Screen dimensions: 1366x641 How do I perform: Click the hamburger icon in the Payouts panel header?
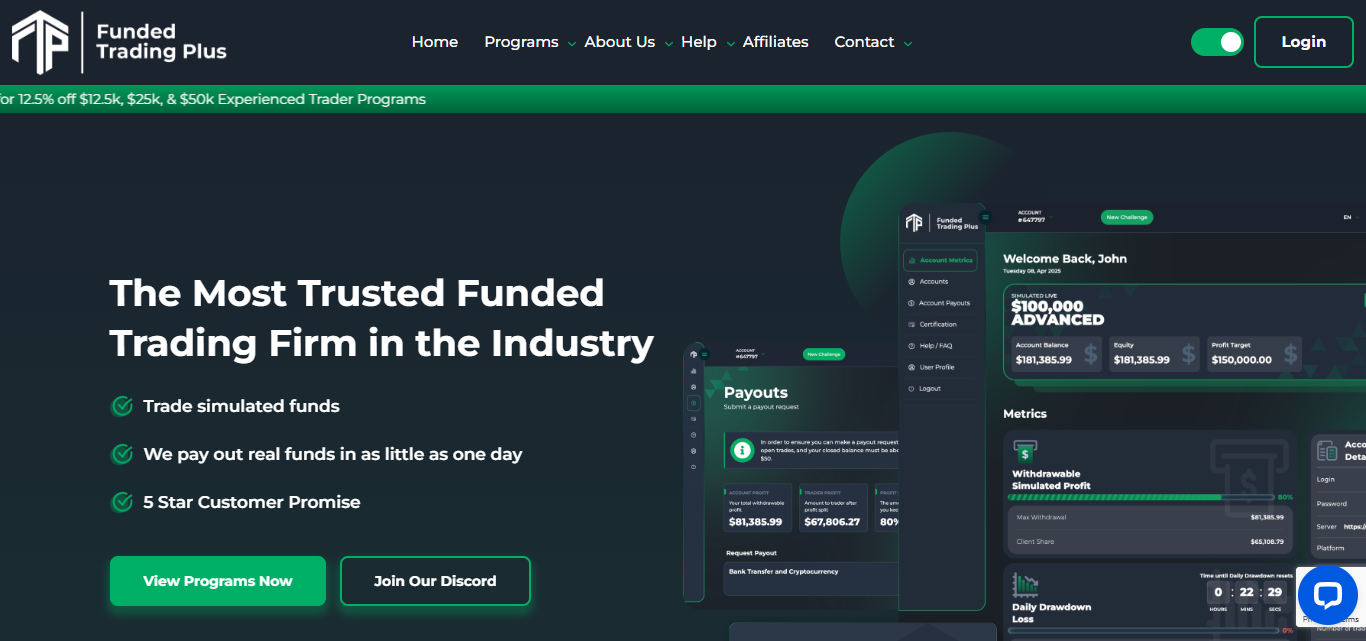(x=704, y=354)
